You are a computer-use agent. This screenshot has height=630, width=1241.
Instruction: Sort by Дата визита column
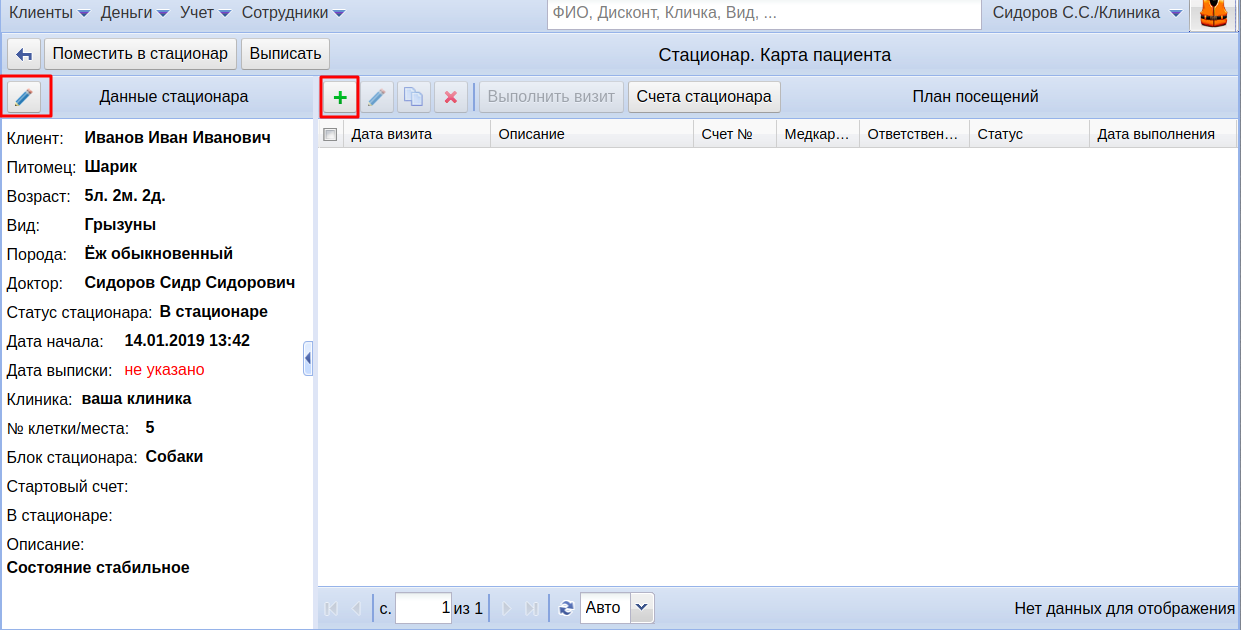pyautogui.click(x=416, y=134)
